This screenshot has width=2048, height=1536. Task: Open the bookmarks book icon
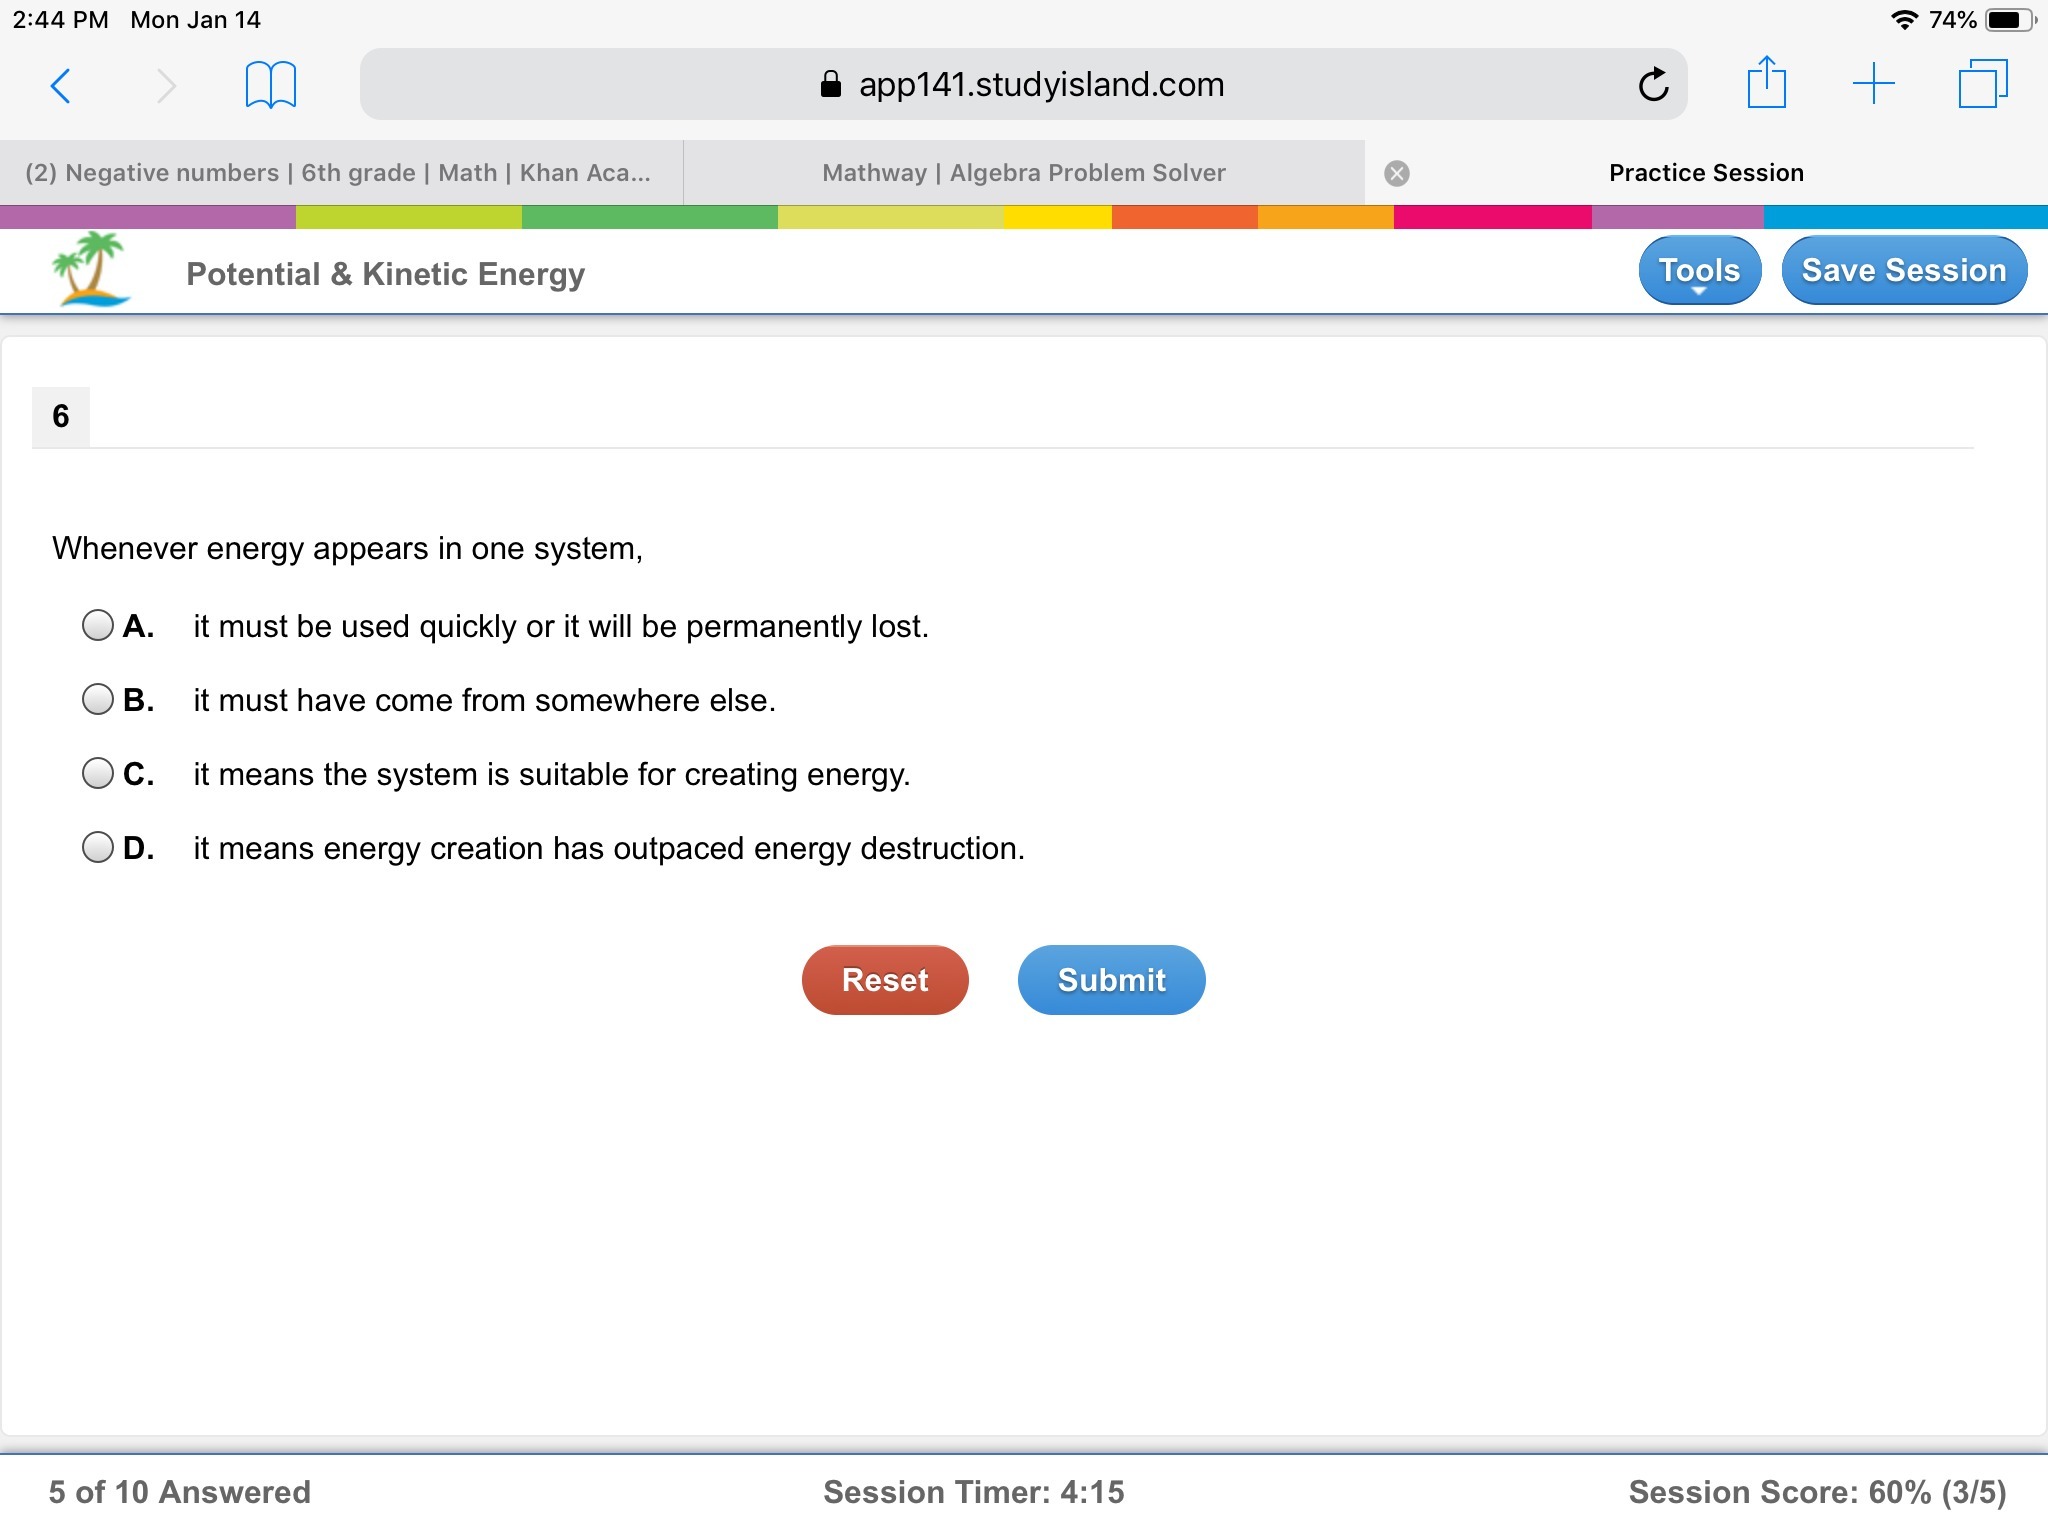click(x=270, y=85)
